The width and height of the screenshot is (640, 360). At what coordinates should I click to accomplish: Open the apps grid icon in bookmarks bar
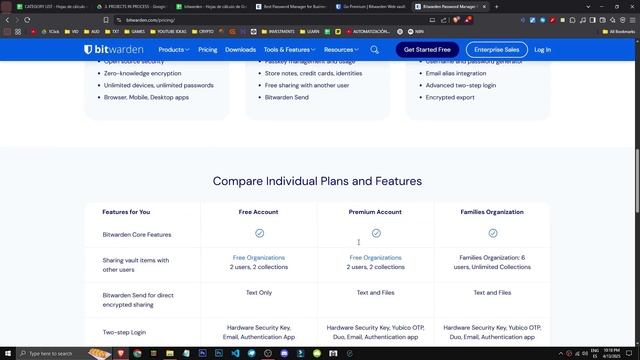pyautogui.click(x=18, y=31)
